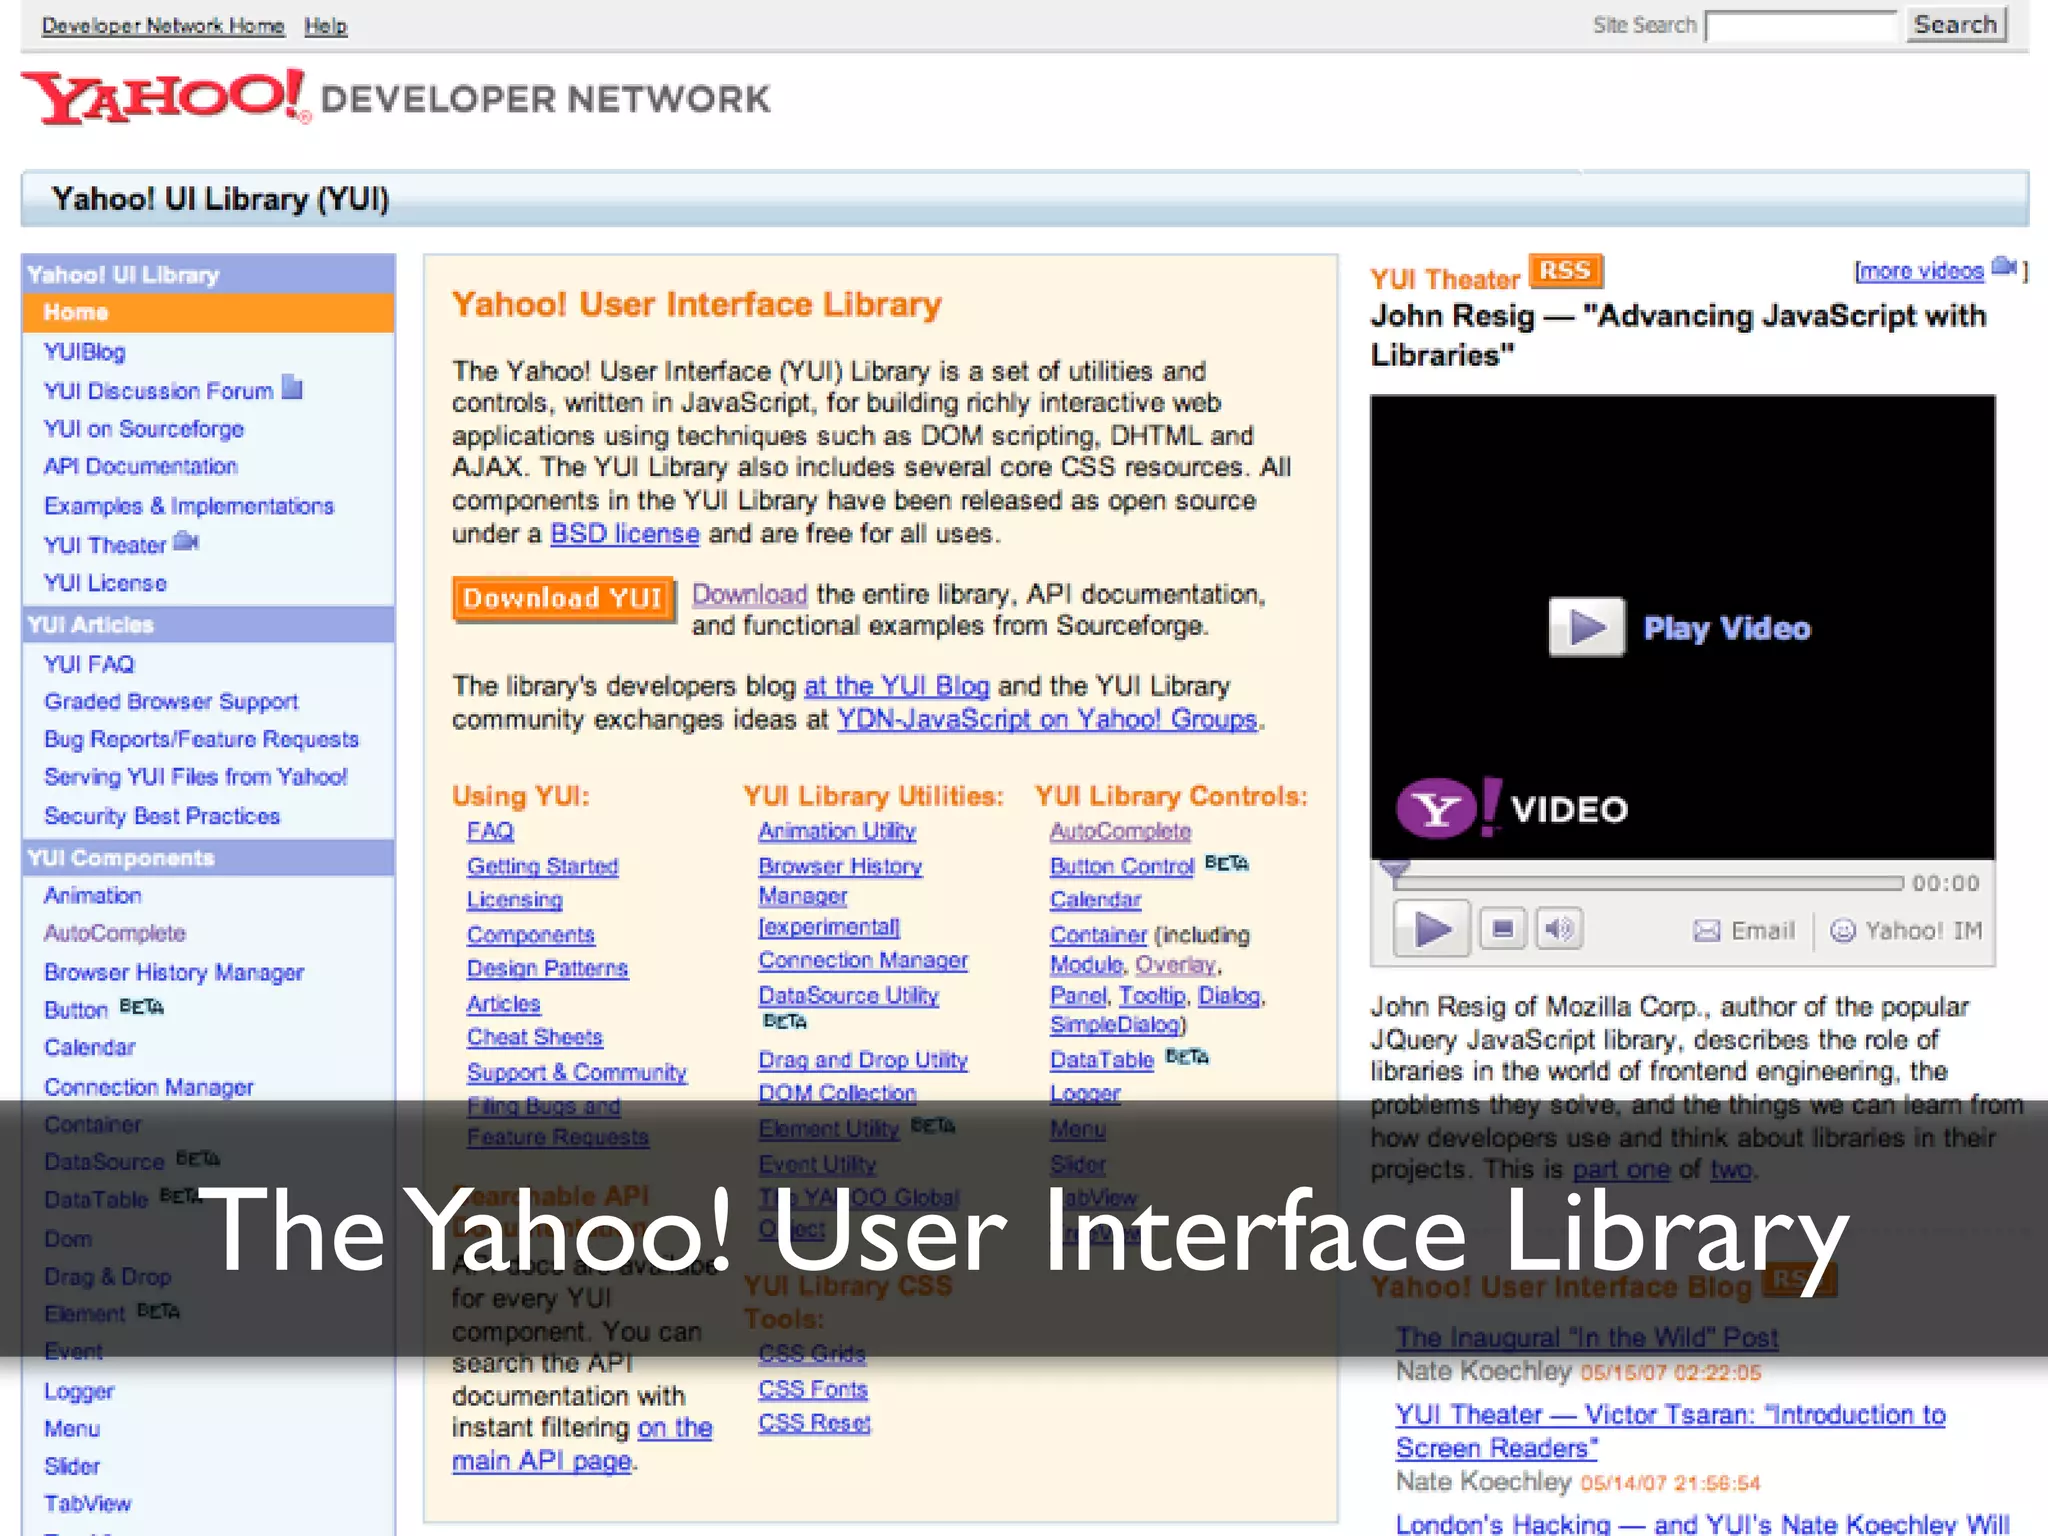
Task: Open AutoComplete component in sidebar
Action: 115,933
